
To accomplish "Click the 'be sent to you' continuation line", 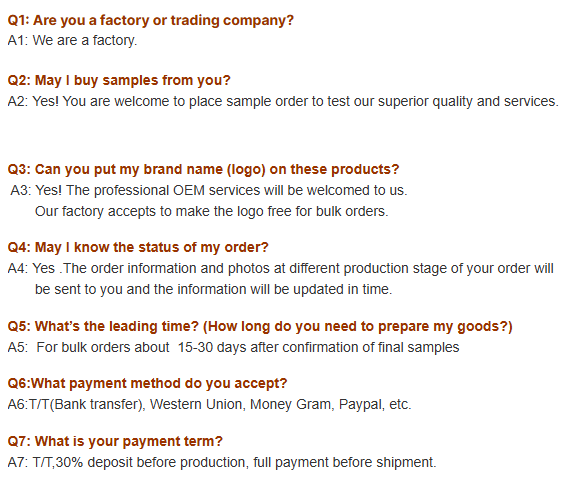I will [213, 289].
